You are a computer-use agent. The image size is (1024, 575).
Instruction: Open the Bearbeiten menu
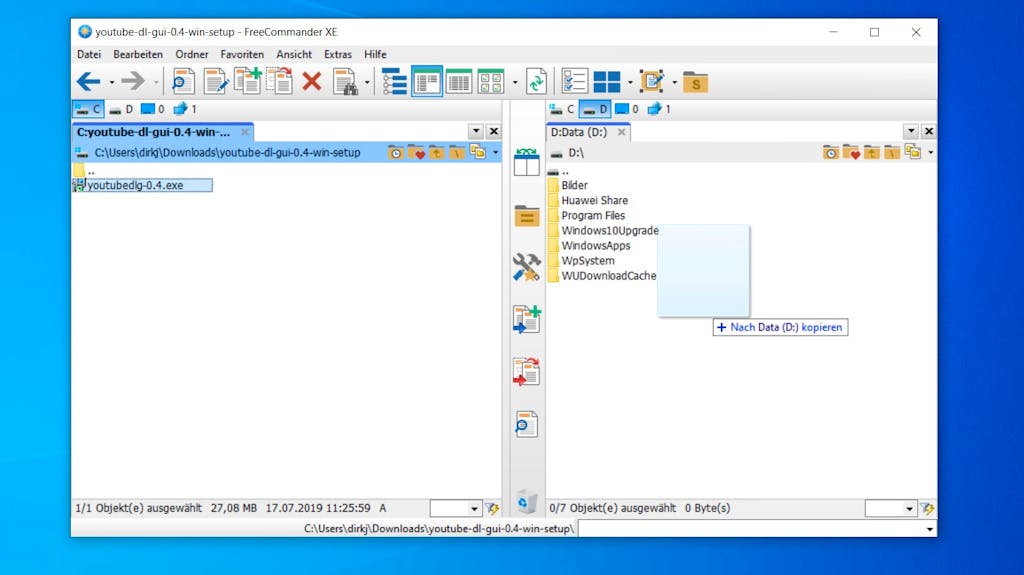[138, 54]
